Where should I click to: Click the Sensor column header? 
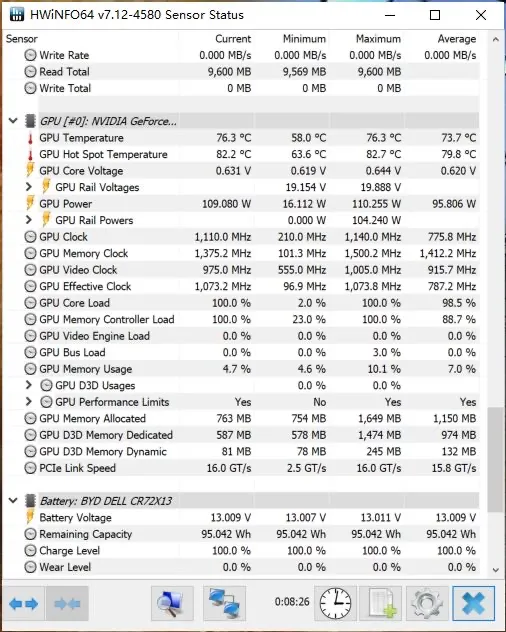click(22, 39)
